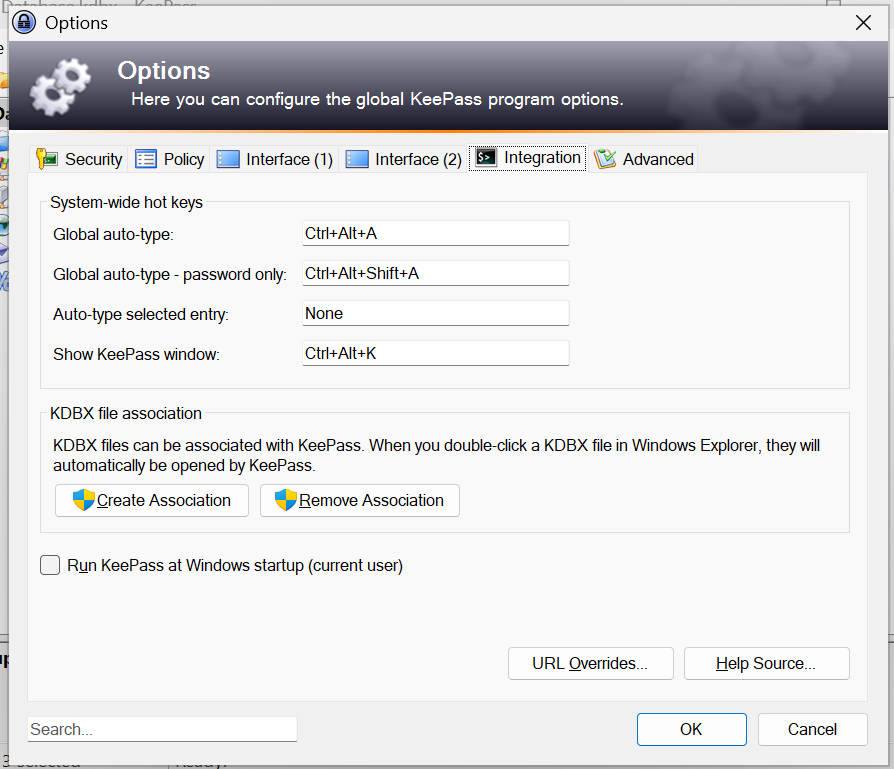This screenshot has width=894, height=769.
Task: Click the Remove Association button
Action: tap(360, 501)
